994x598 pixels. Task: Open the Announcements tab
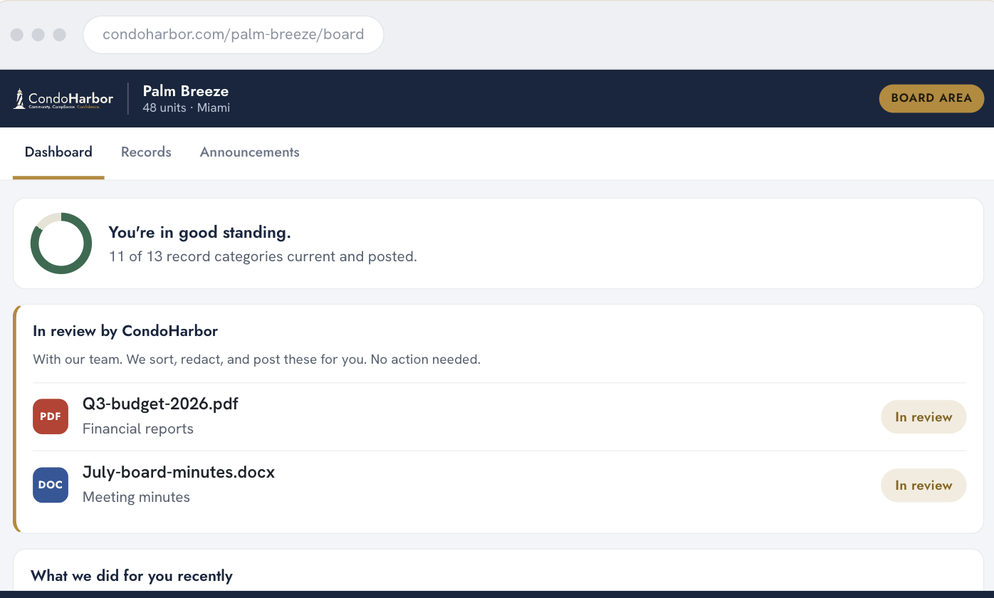point(250,152)
